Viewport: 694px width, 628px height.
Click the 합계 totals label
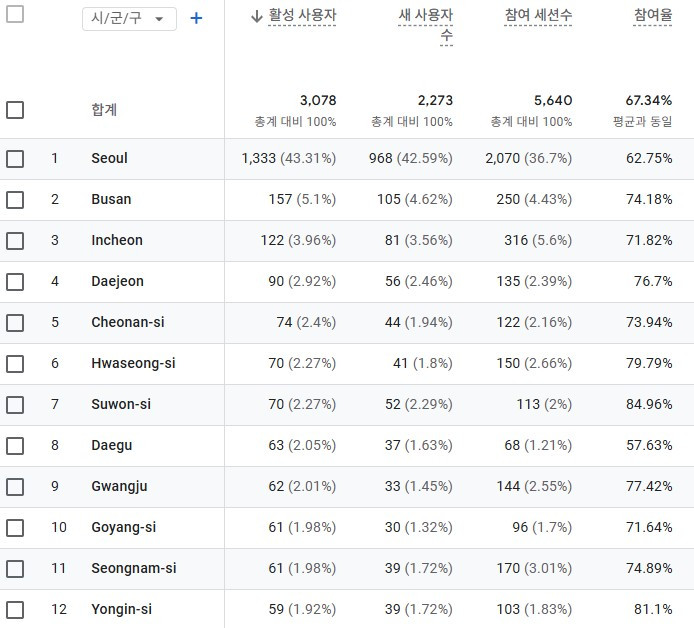(x=104, y=109)
